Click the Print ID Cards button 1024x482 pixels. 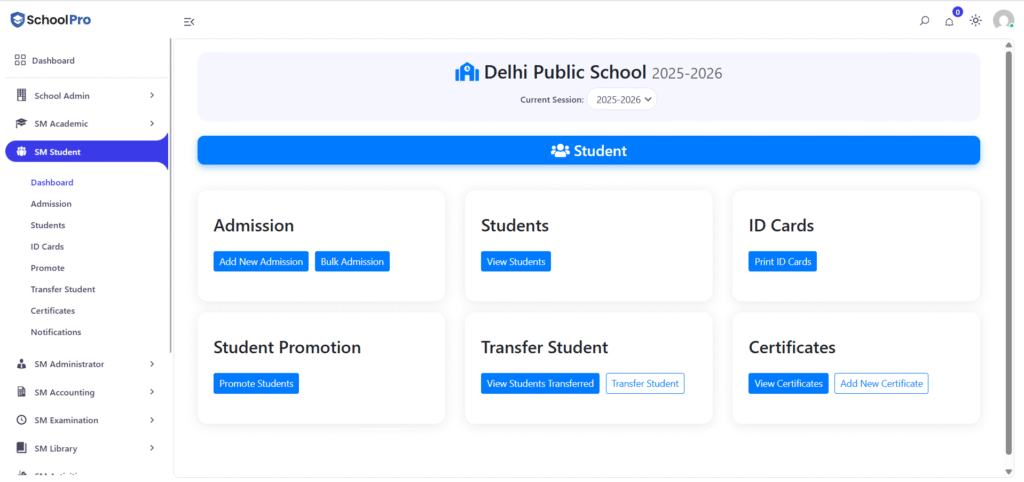[782, 261]
